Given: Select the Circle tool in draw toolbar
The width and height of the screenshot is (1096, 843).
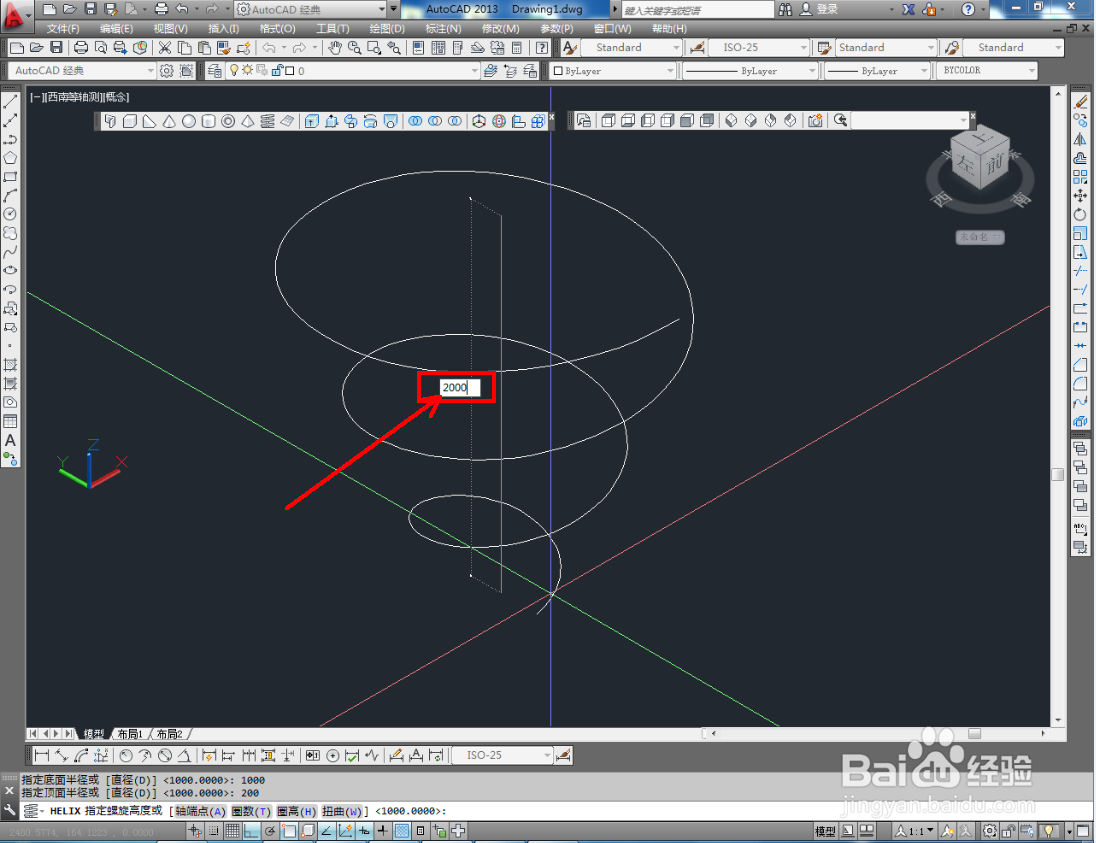Looking at the screenshot, I should pyautogui.click(x=10, y=215).
